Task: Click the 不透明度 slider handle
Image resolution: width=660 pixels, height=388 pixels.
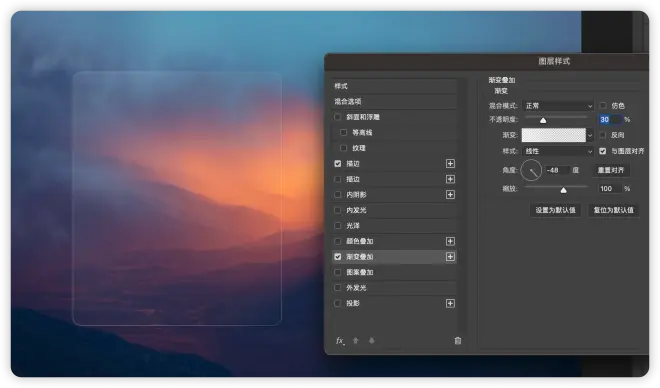Action: click(x=543, y=120)
